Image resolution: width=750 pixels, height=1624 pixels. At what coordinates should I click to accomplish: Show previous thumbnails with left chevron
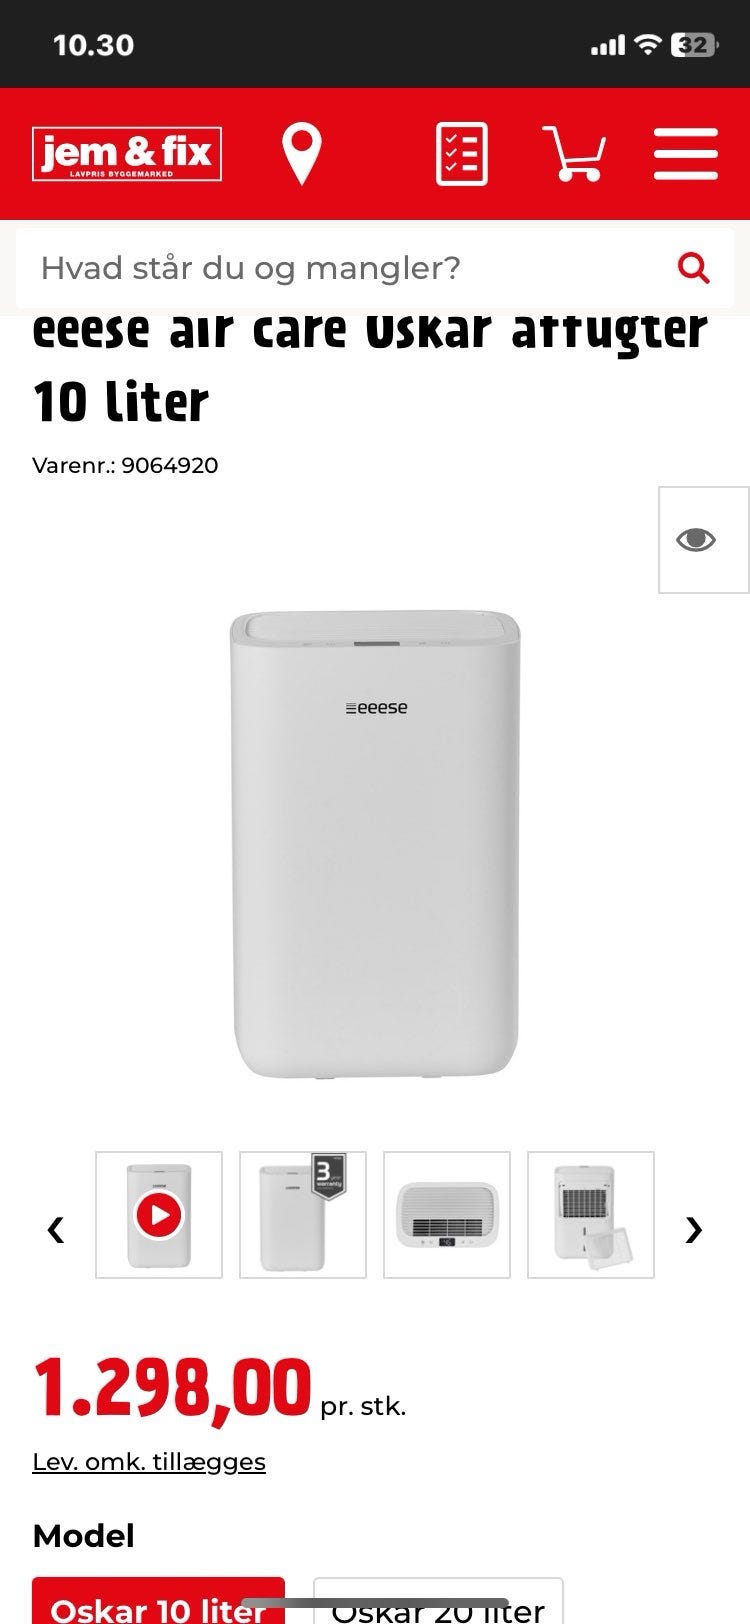(x=56, y=1228)
